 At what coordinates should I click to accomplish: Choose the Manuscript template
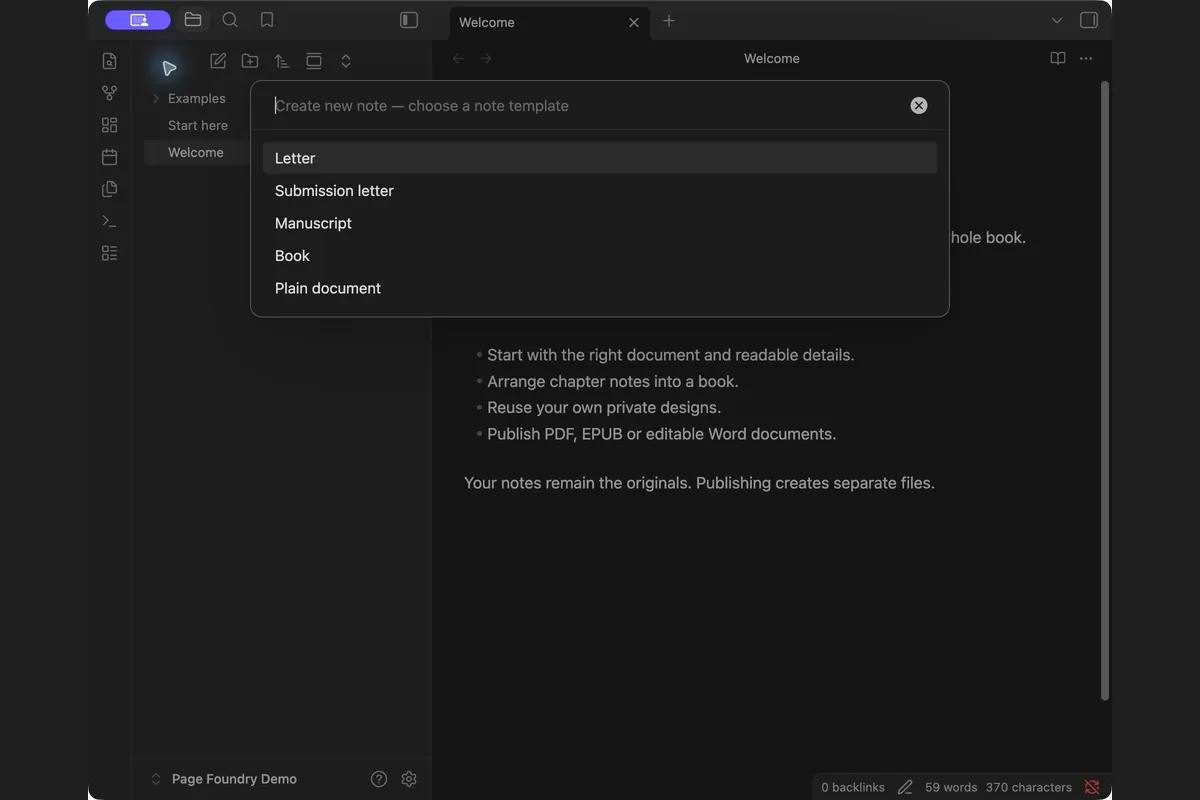click(600, 223)
